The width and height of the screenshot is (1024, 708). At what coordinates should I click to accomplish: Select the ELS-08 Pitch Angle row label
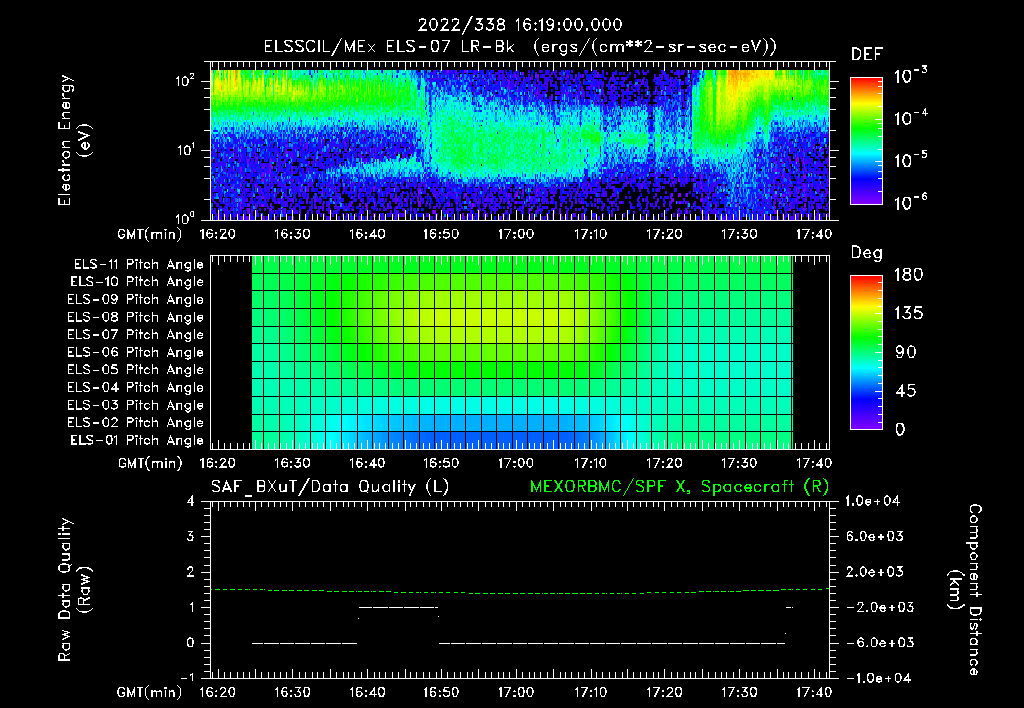(x=136, y=317)
